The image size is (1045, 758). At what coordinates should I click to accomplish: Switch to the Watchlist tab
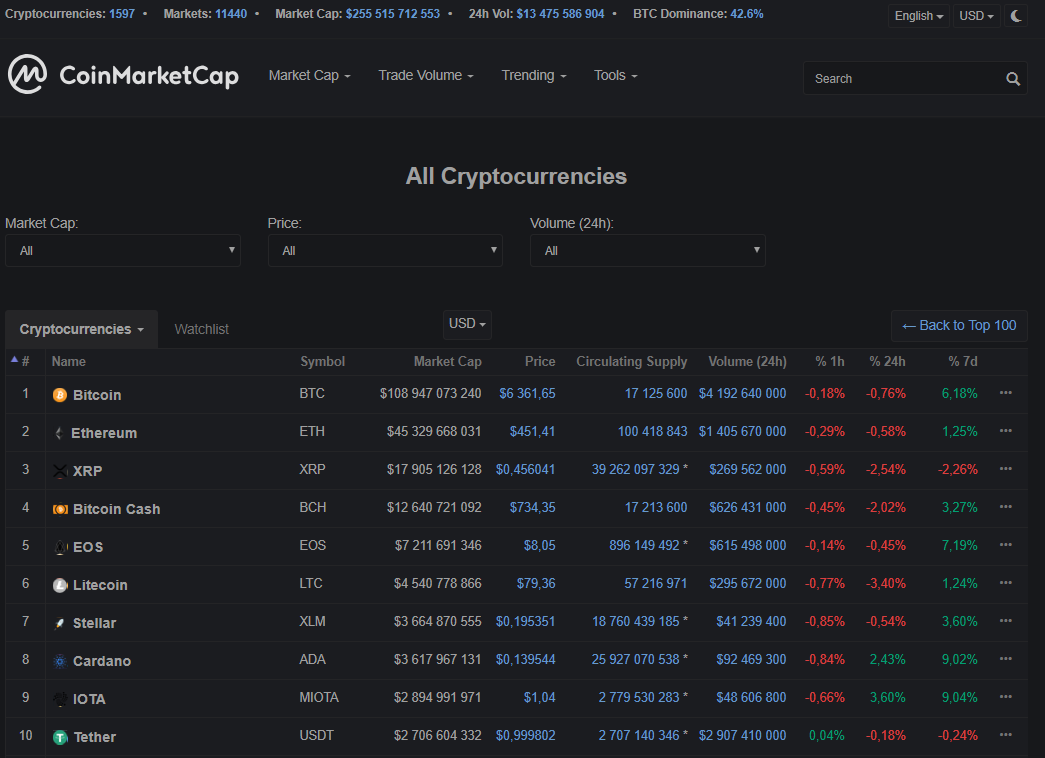(x=202, y=329)
